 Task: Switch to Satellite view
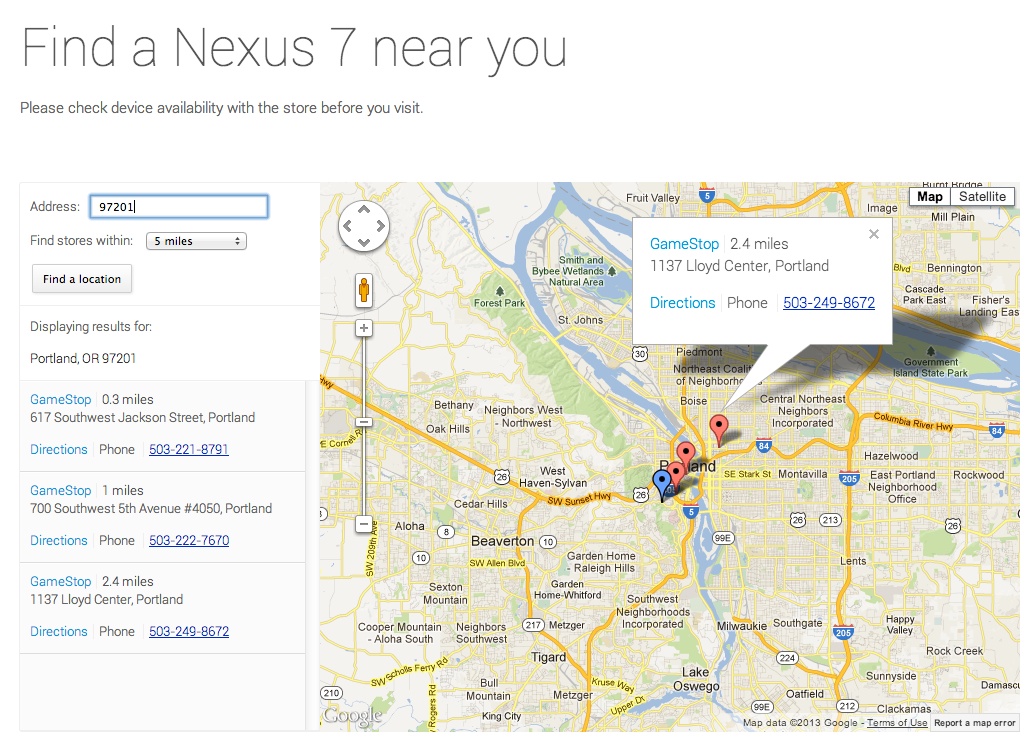point(982,197)
